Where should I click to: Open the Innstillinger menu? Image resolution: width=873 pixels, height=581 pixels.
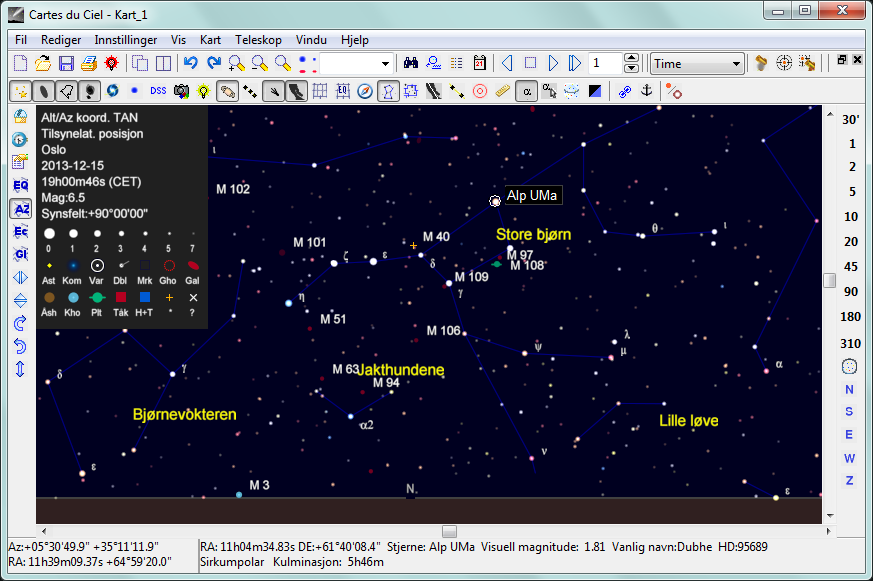[126, 40]
